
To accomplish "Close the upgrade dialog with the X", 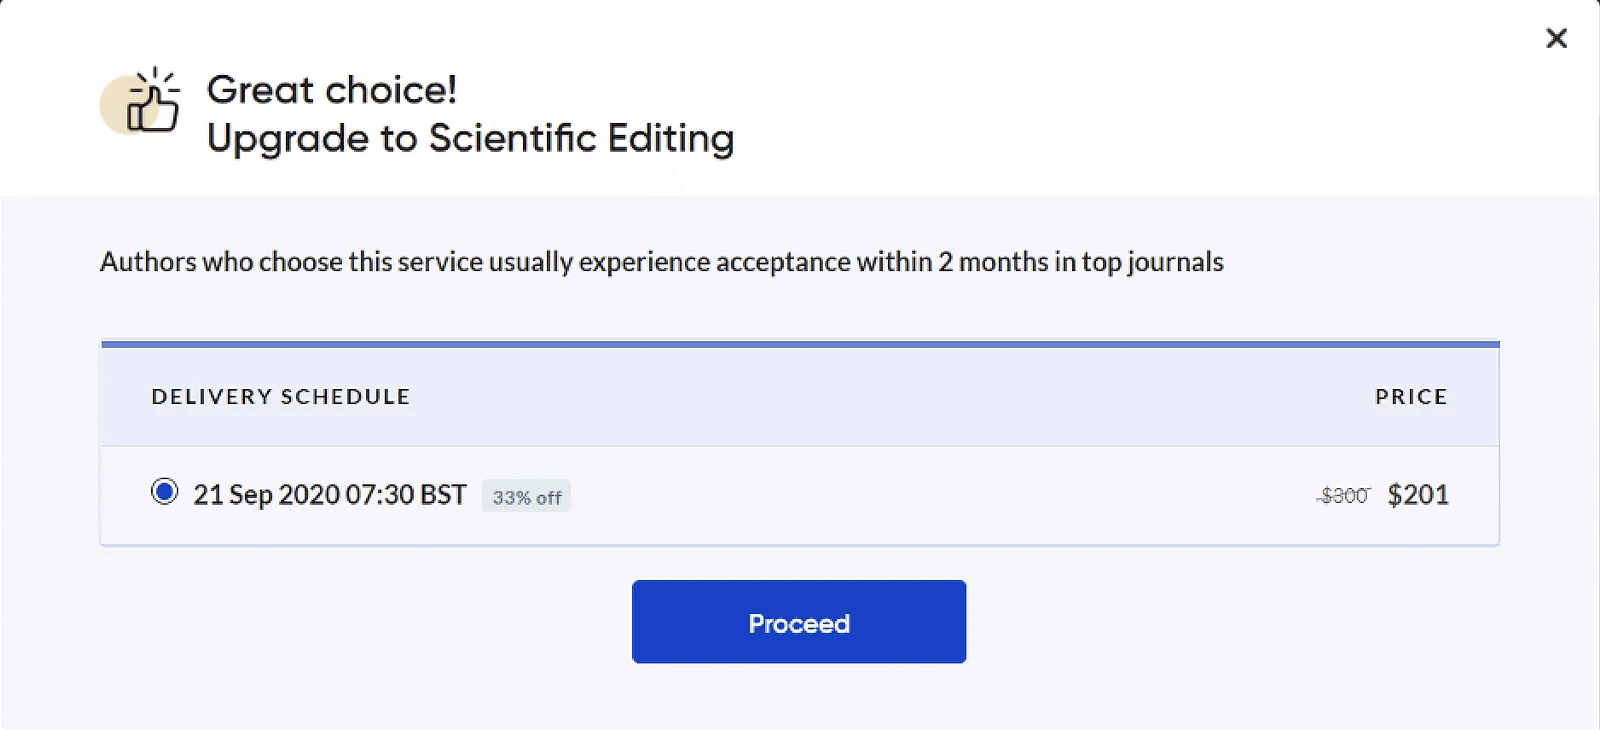I will click(x=1556, y=38).
